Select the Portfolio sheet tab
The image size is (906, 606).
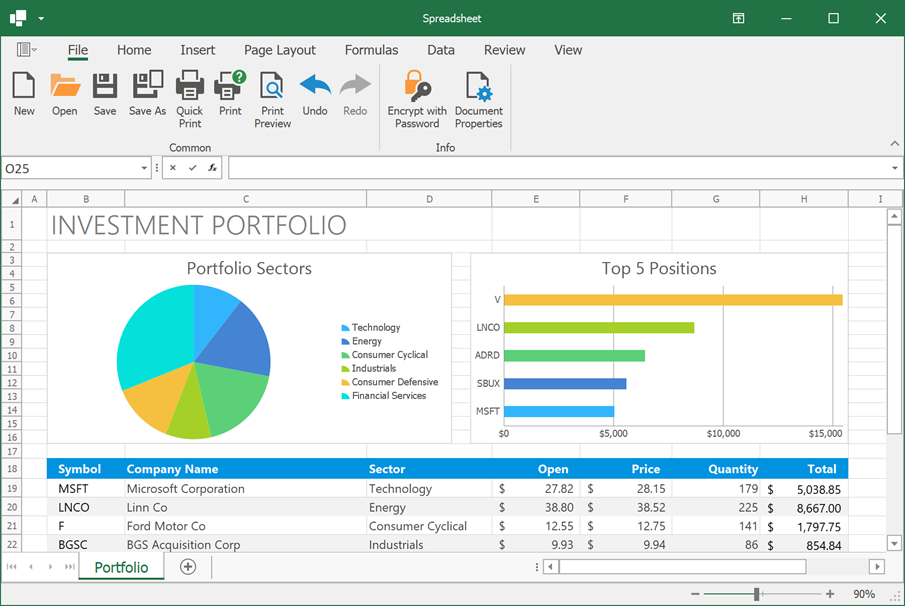click(x=121, y=567)
